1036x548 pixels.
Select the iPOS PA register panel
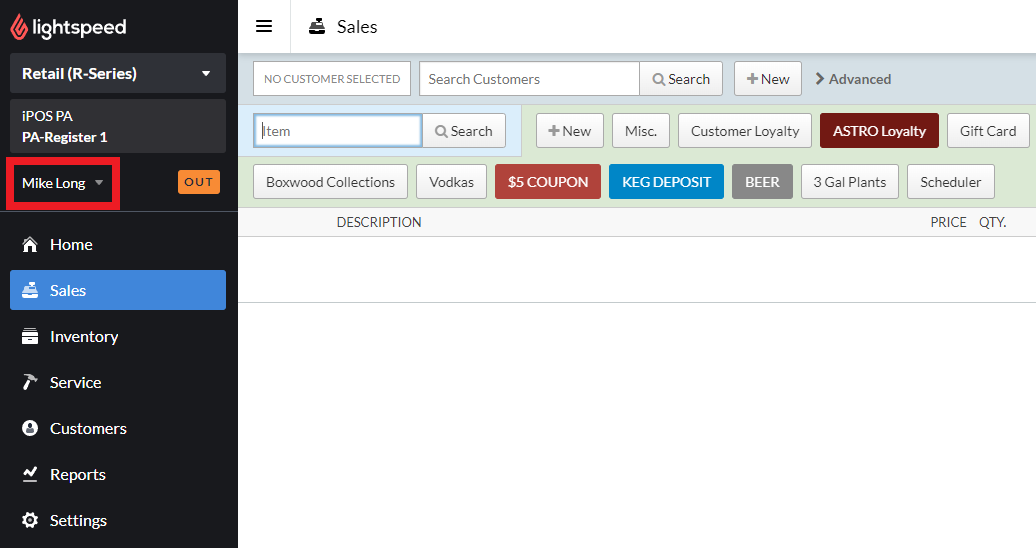coord(117,127)
